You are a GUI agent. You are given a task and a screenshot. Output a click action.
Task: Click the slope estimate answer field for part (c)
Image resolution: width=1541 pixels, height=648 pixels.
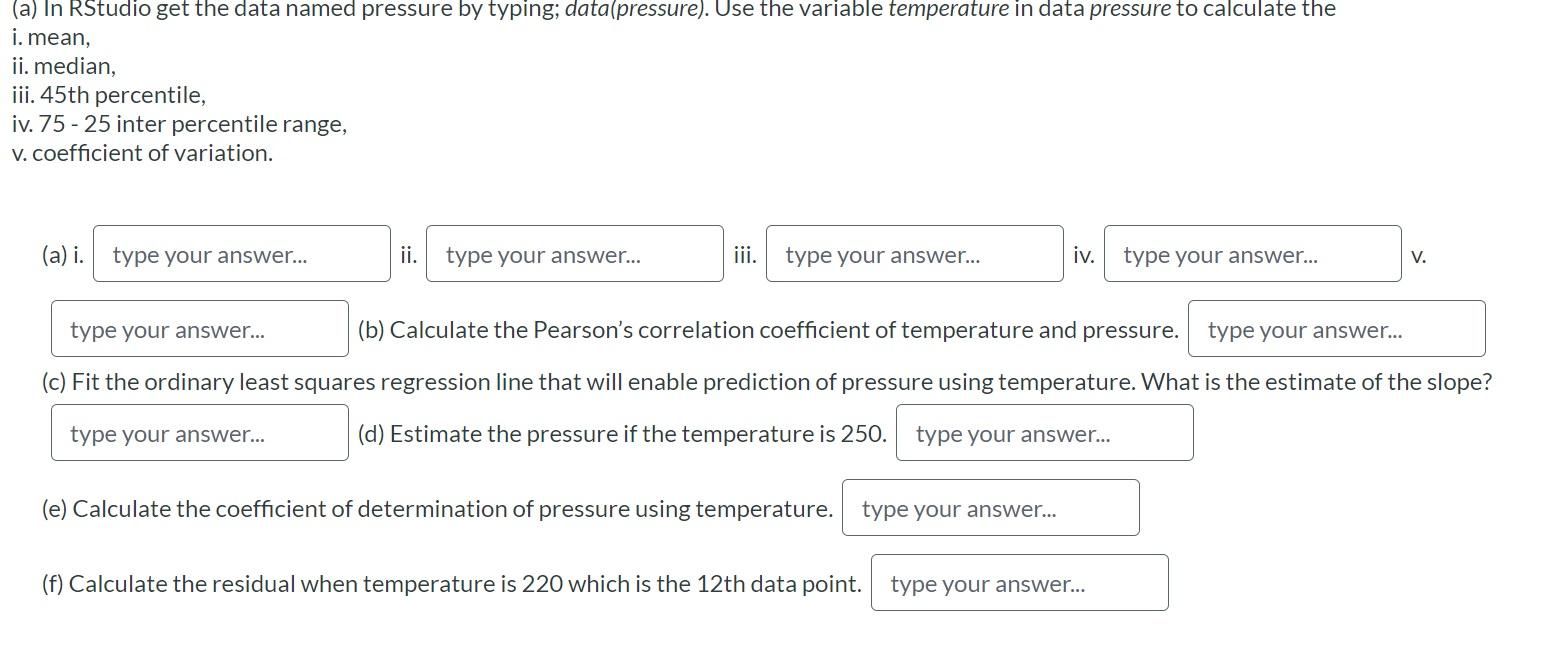198,432
